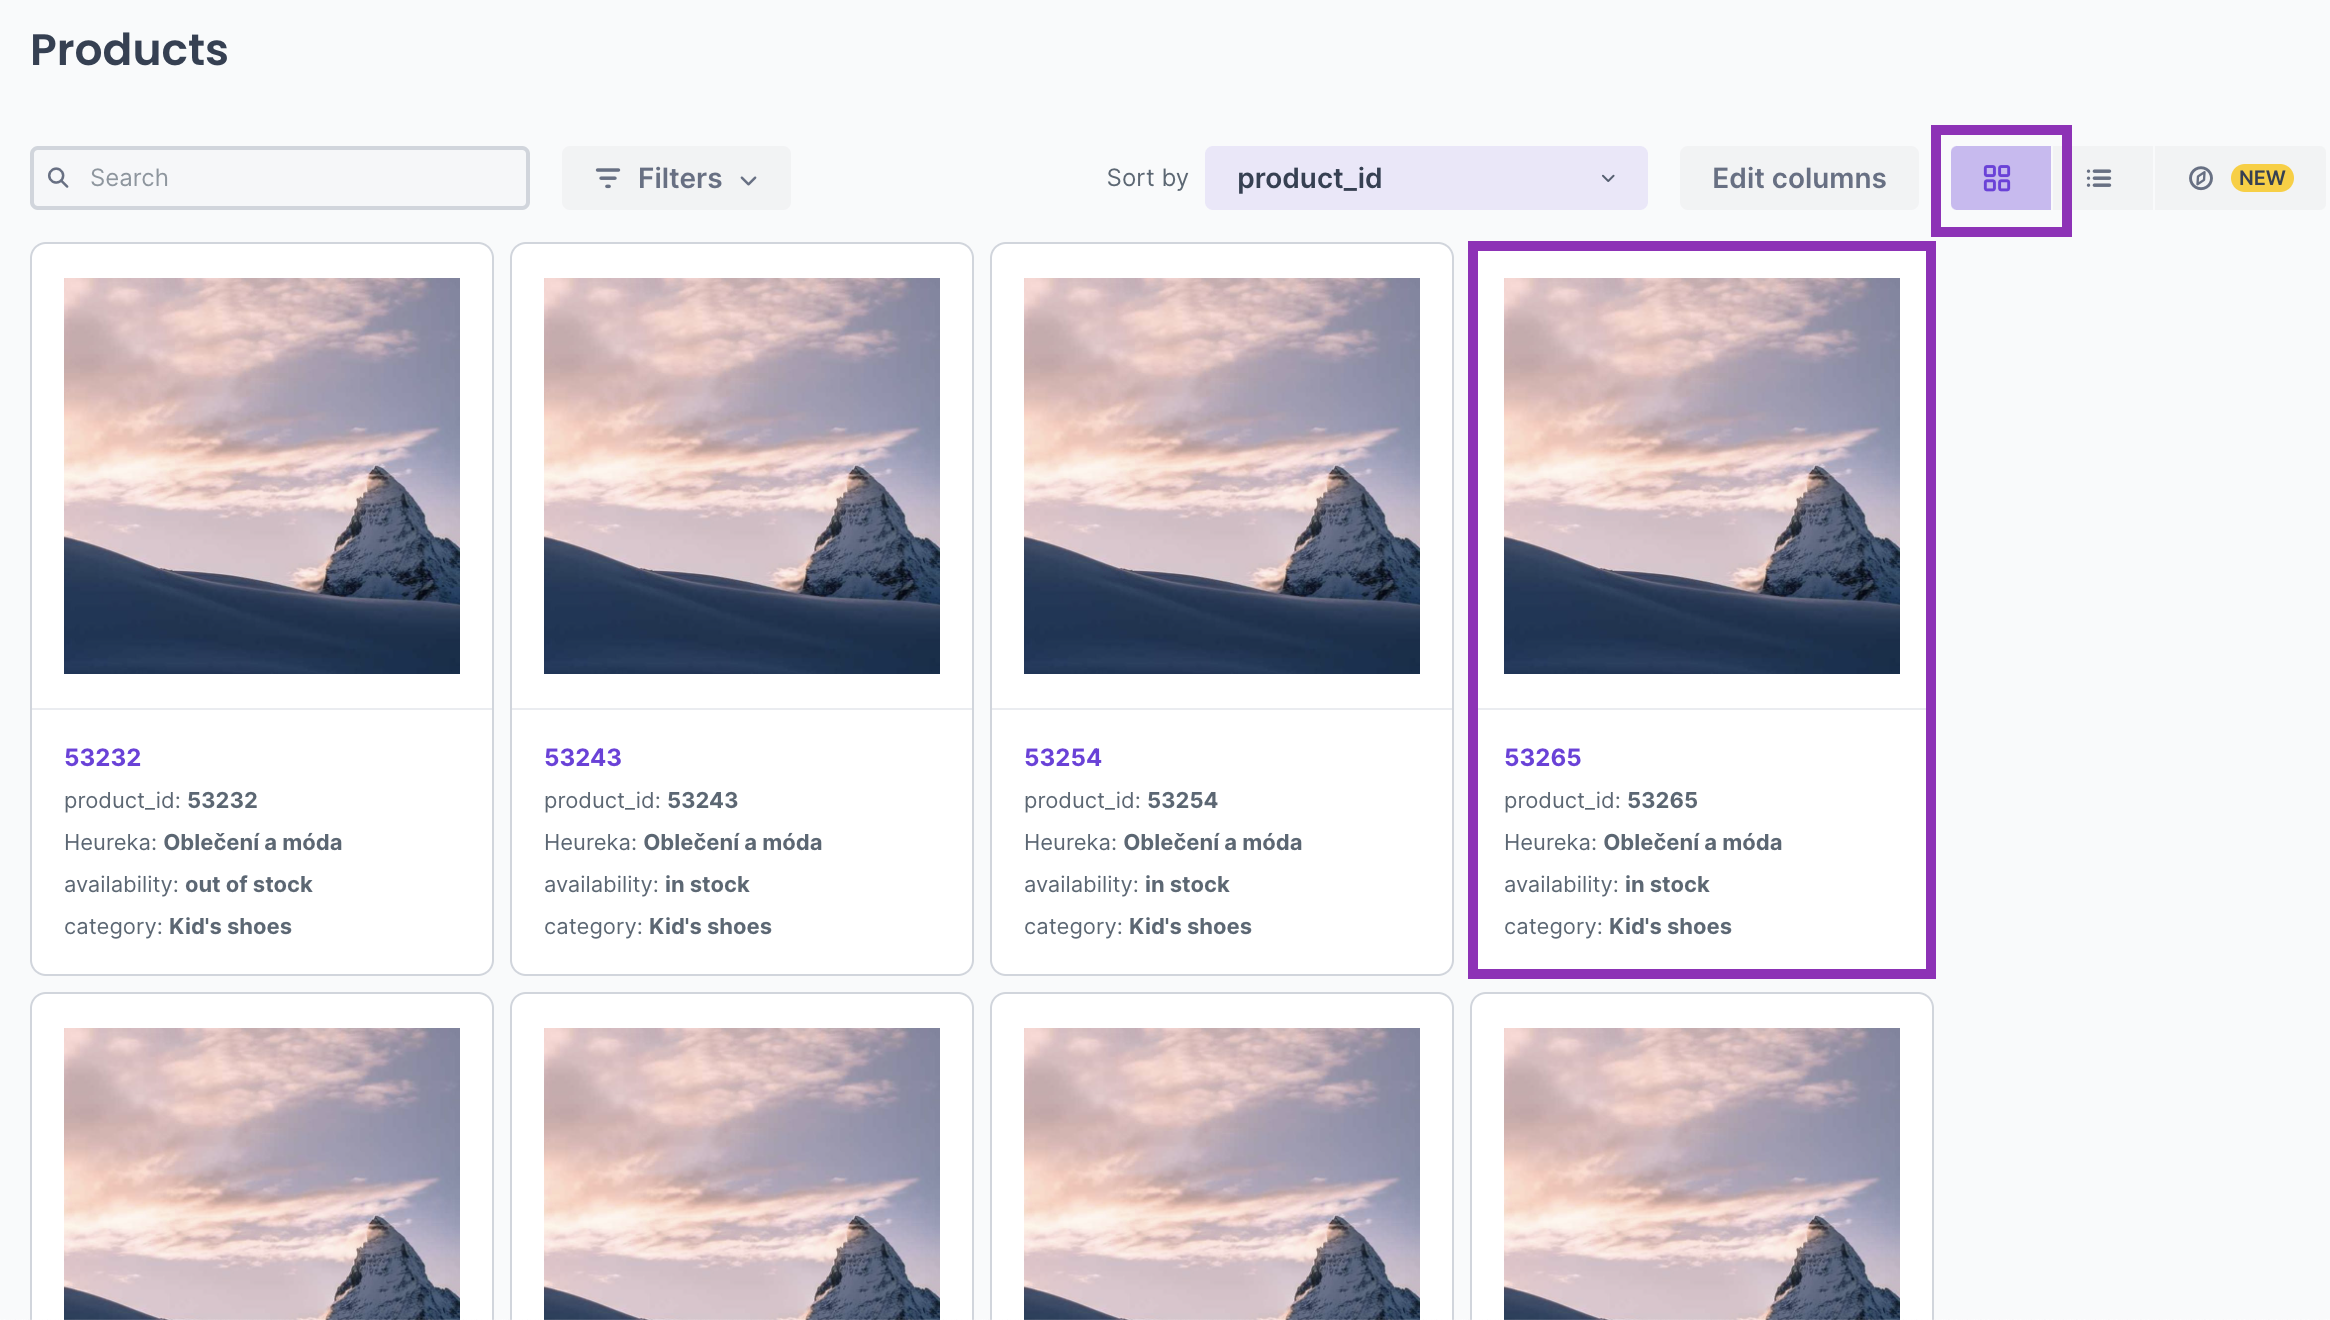Screen dimensions: 2330x1320
Task: Click the thumbnail of product 53243
Action: tap(742, 475)
